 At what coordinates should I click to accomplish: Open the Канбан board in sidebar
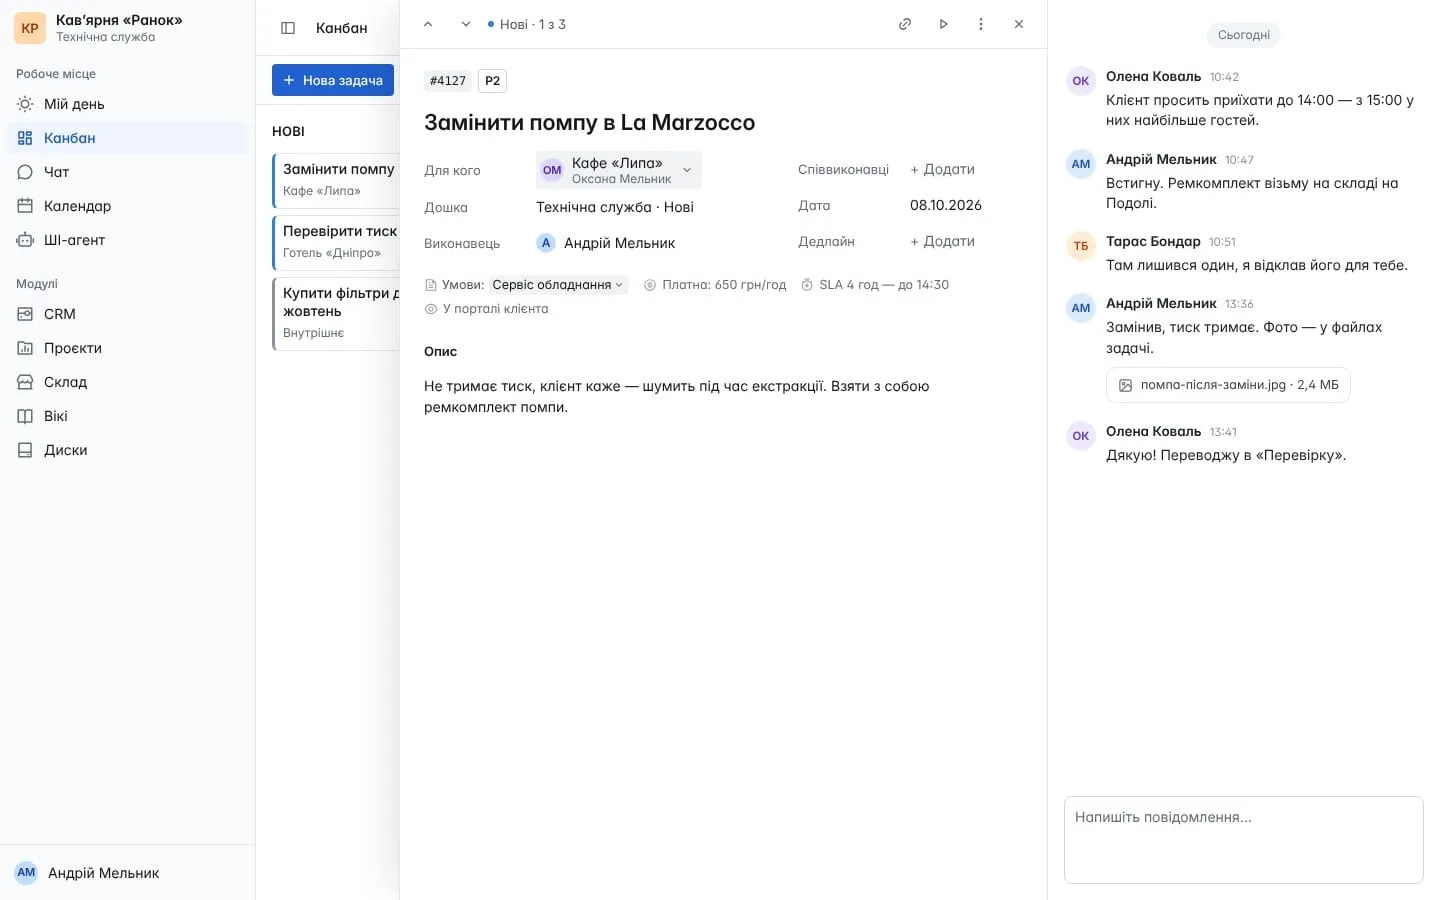click(127, 138)
